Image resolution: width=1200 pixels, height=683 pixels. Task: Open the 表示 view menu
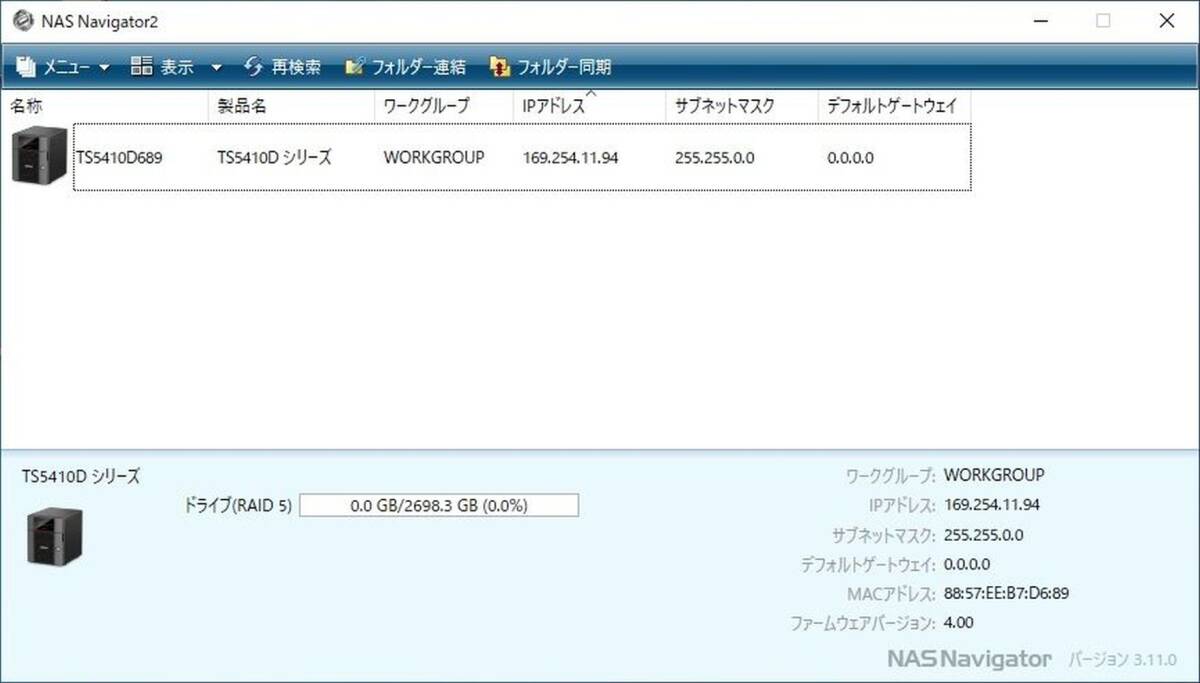coord(176,67)
